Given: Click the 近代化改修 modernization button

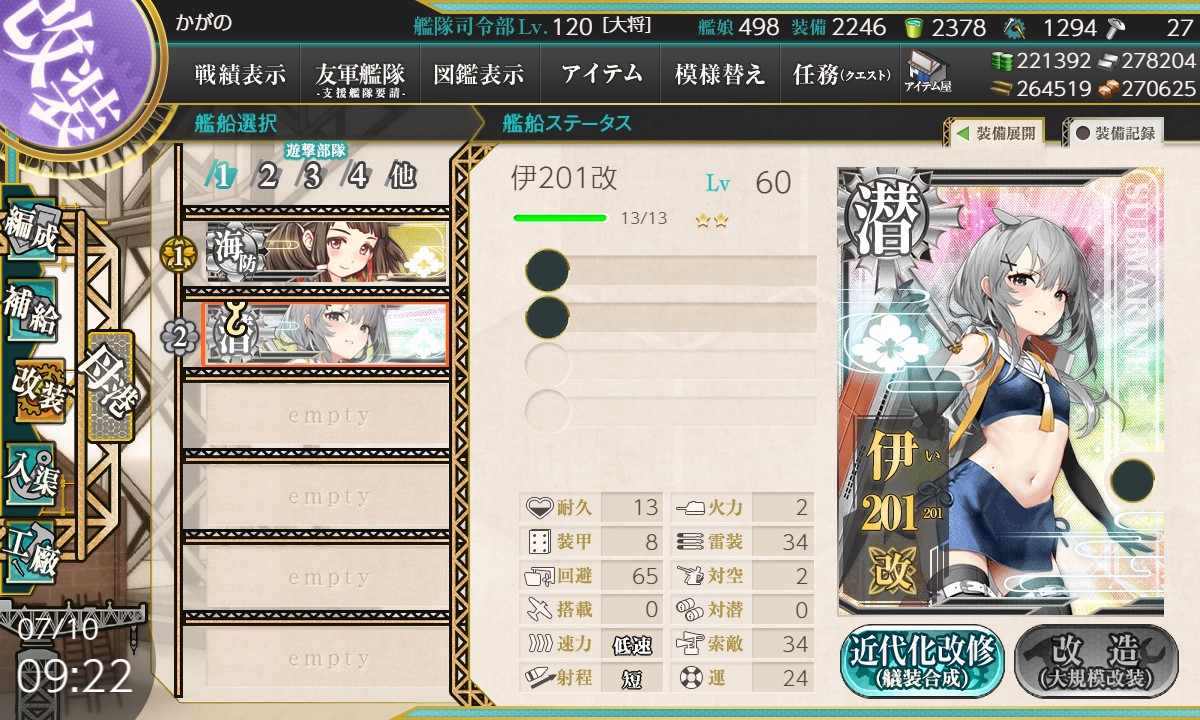Looking at the screenshot, I should tap(922, 661).
